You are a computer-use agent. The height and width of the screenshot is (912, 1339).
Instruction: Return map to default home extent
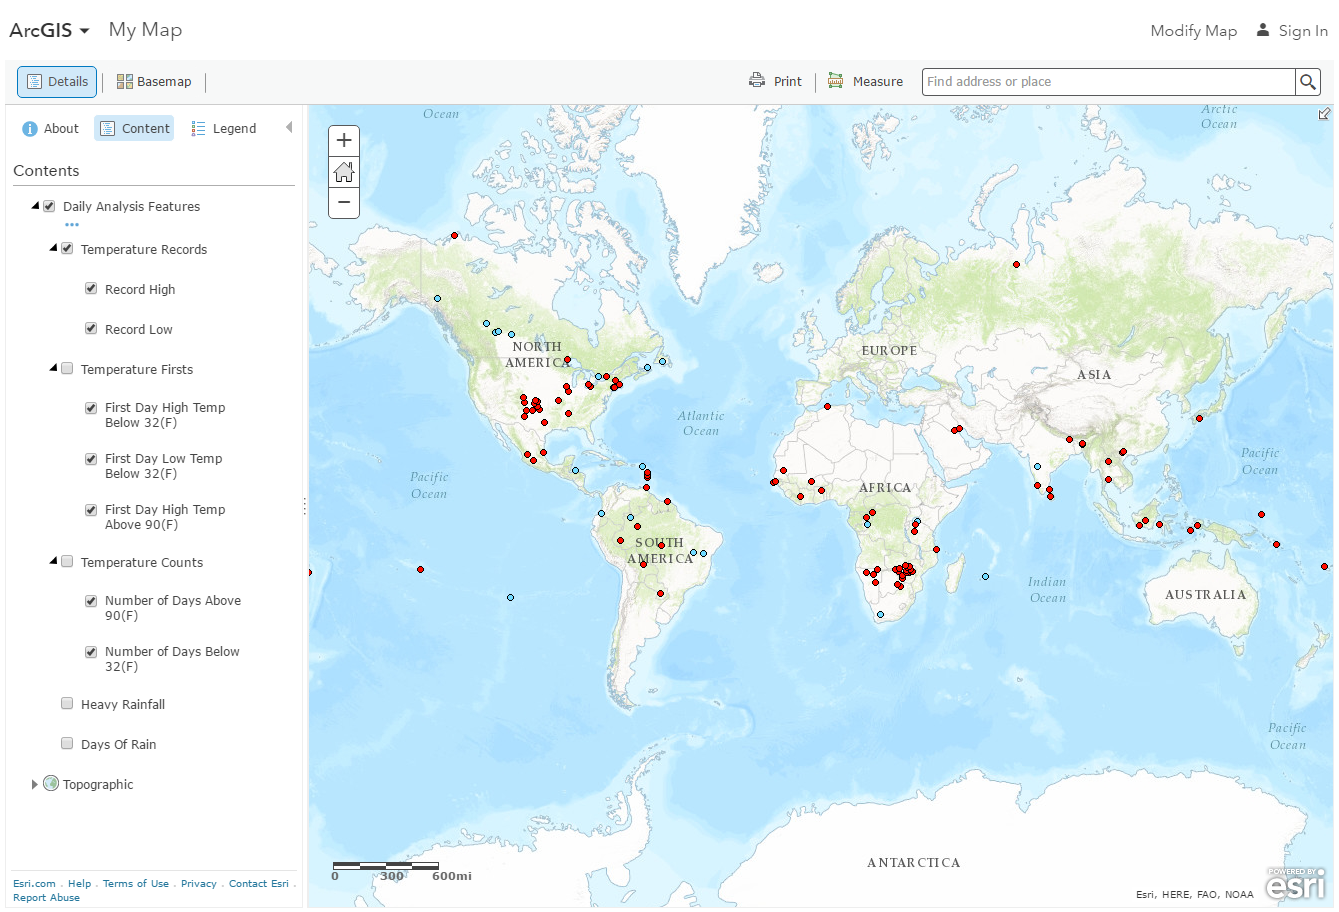pos(344,172)
